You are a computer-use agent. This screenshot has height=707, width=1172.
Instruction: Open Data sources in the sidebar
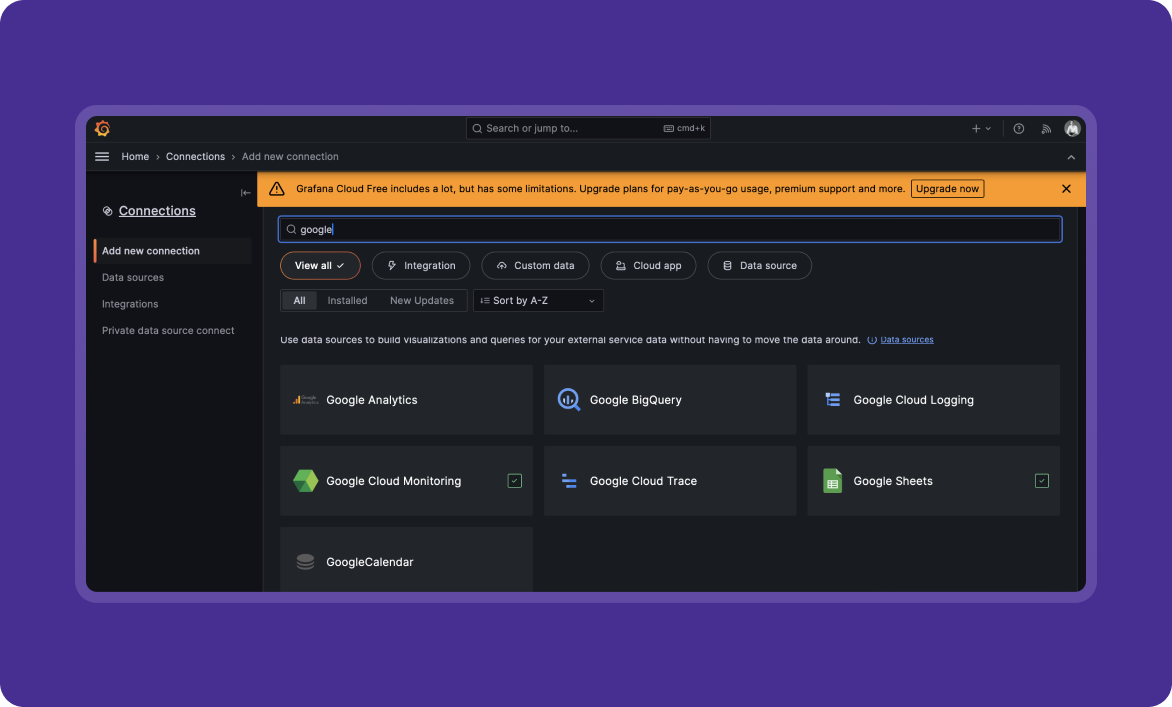pos(133,278)
